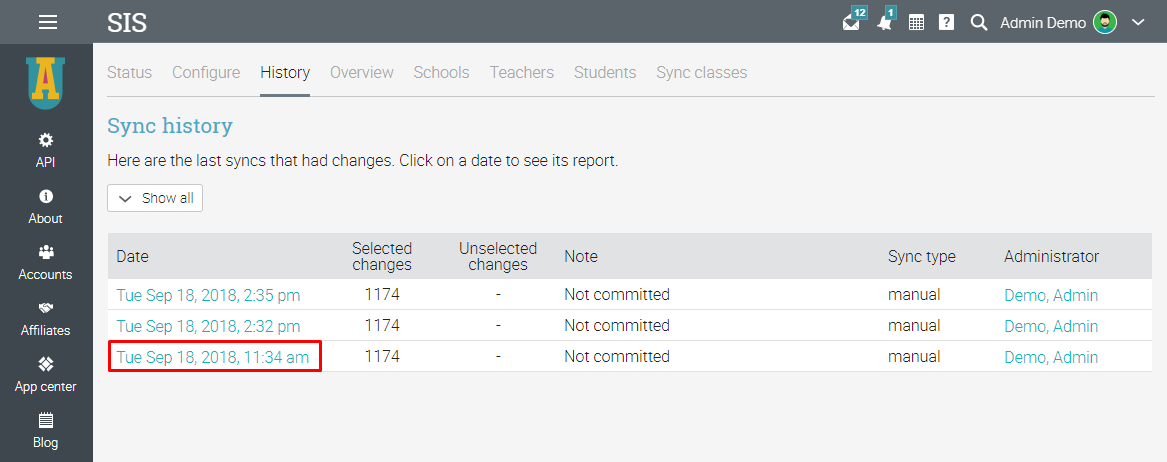Click the school logo in sidebar
This screenshot has height=462, width=1167.
click(46, 83)
